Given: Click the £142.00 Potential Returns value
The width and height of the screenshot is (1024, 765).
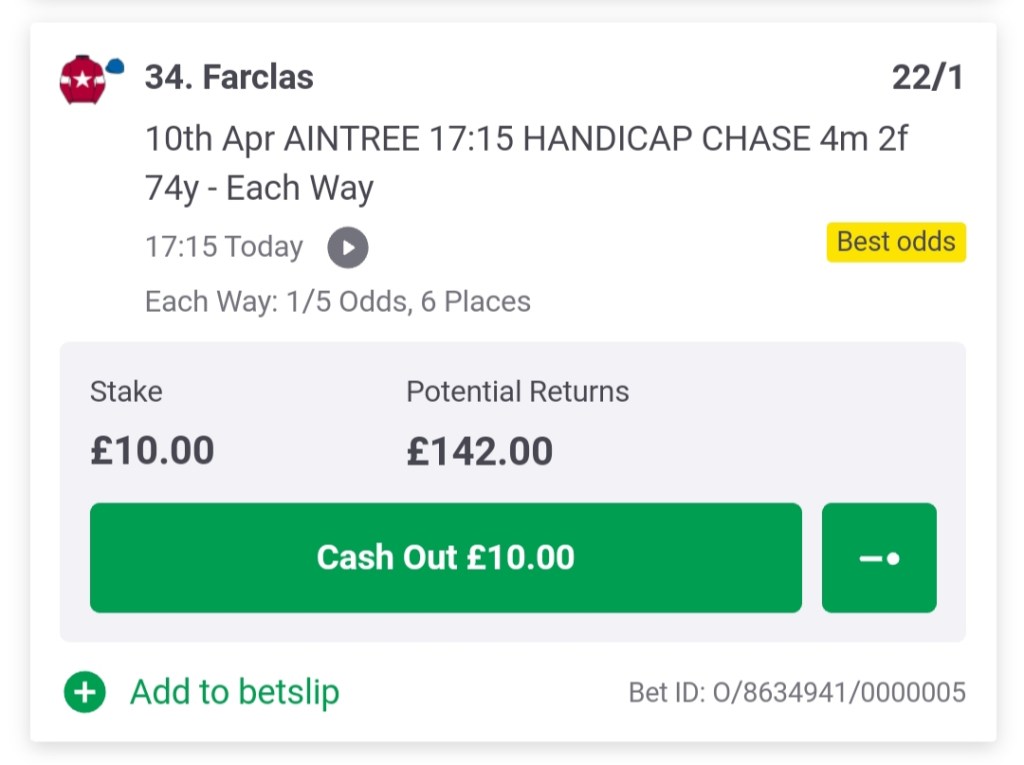Looking at the screenshot, I should pos(479,450).
